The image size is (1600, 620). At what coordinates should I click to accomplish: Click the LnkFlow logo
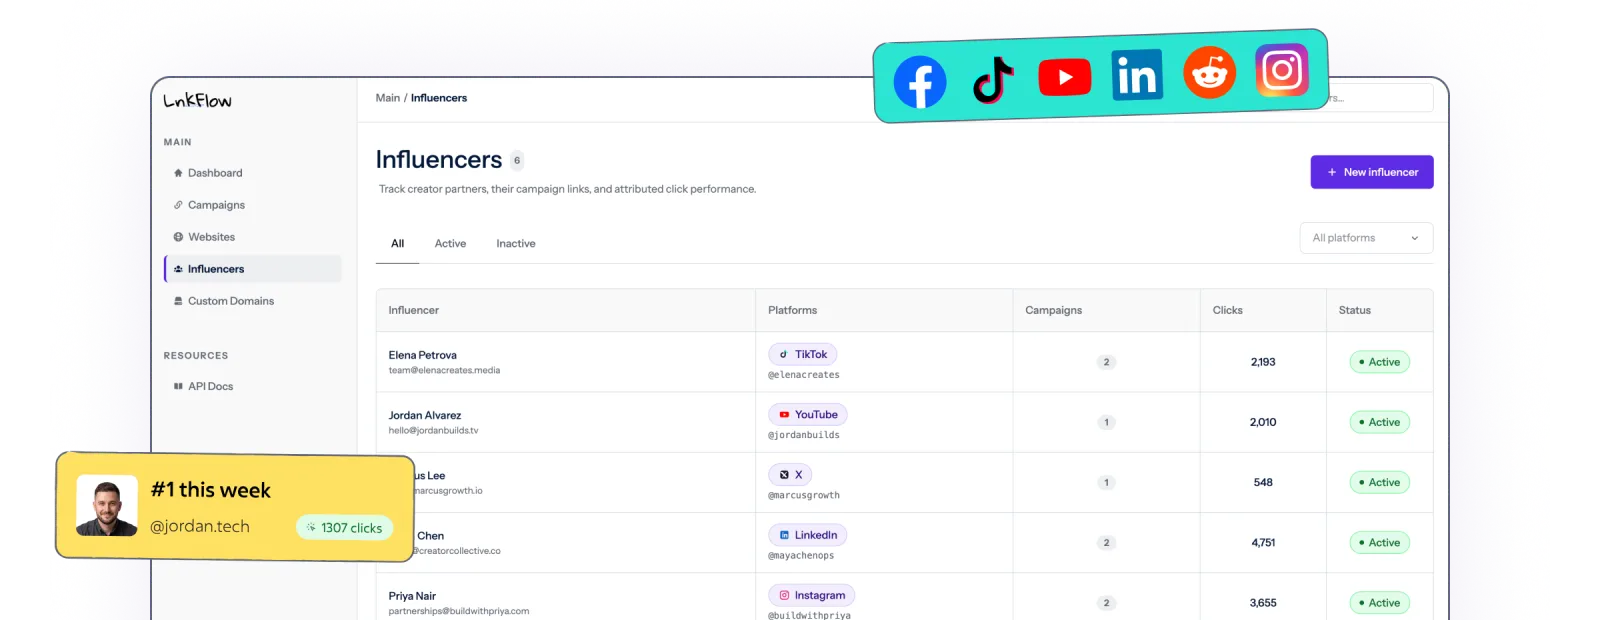point(197,100)
